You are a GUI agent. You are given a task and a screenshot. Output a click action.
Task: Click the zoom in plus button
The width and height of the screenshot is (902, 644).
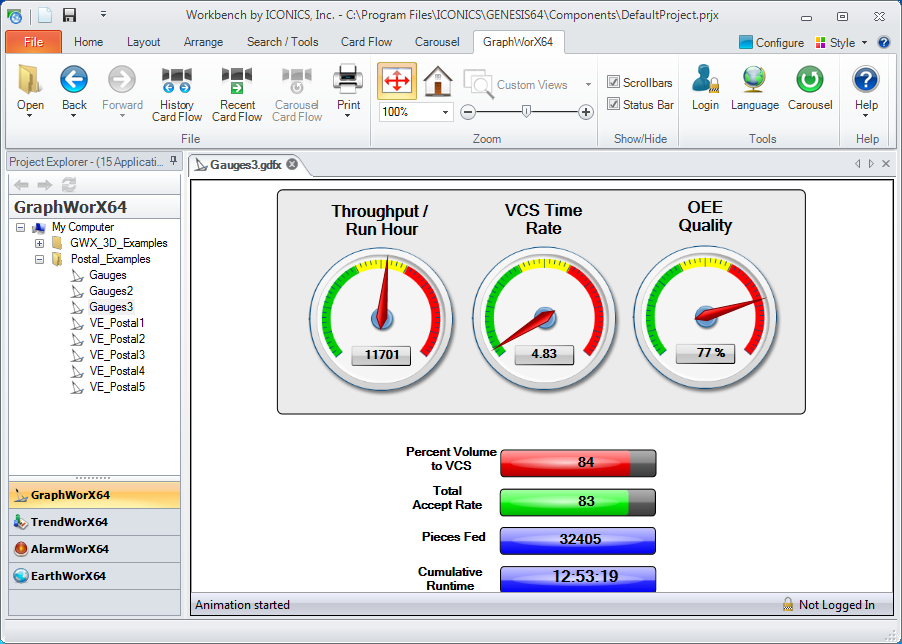586,112
